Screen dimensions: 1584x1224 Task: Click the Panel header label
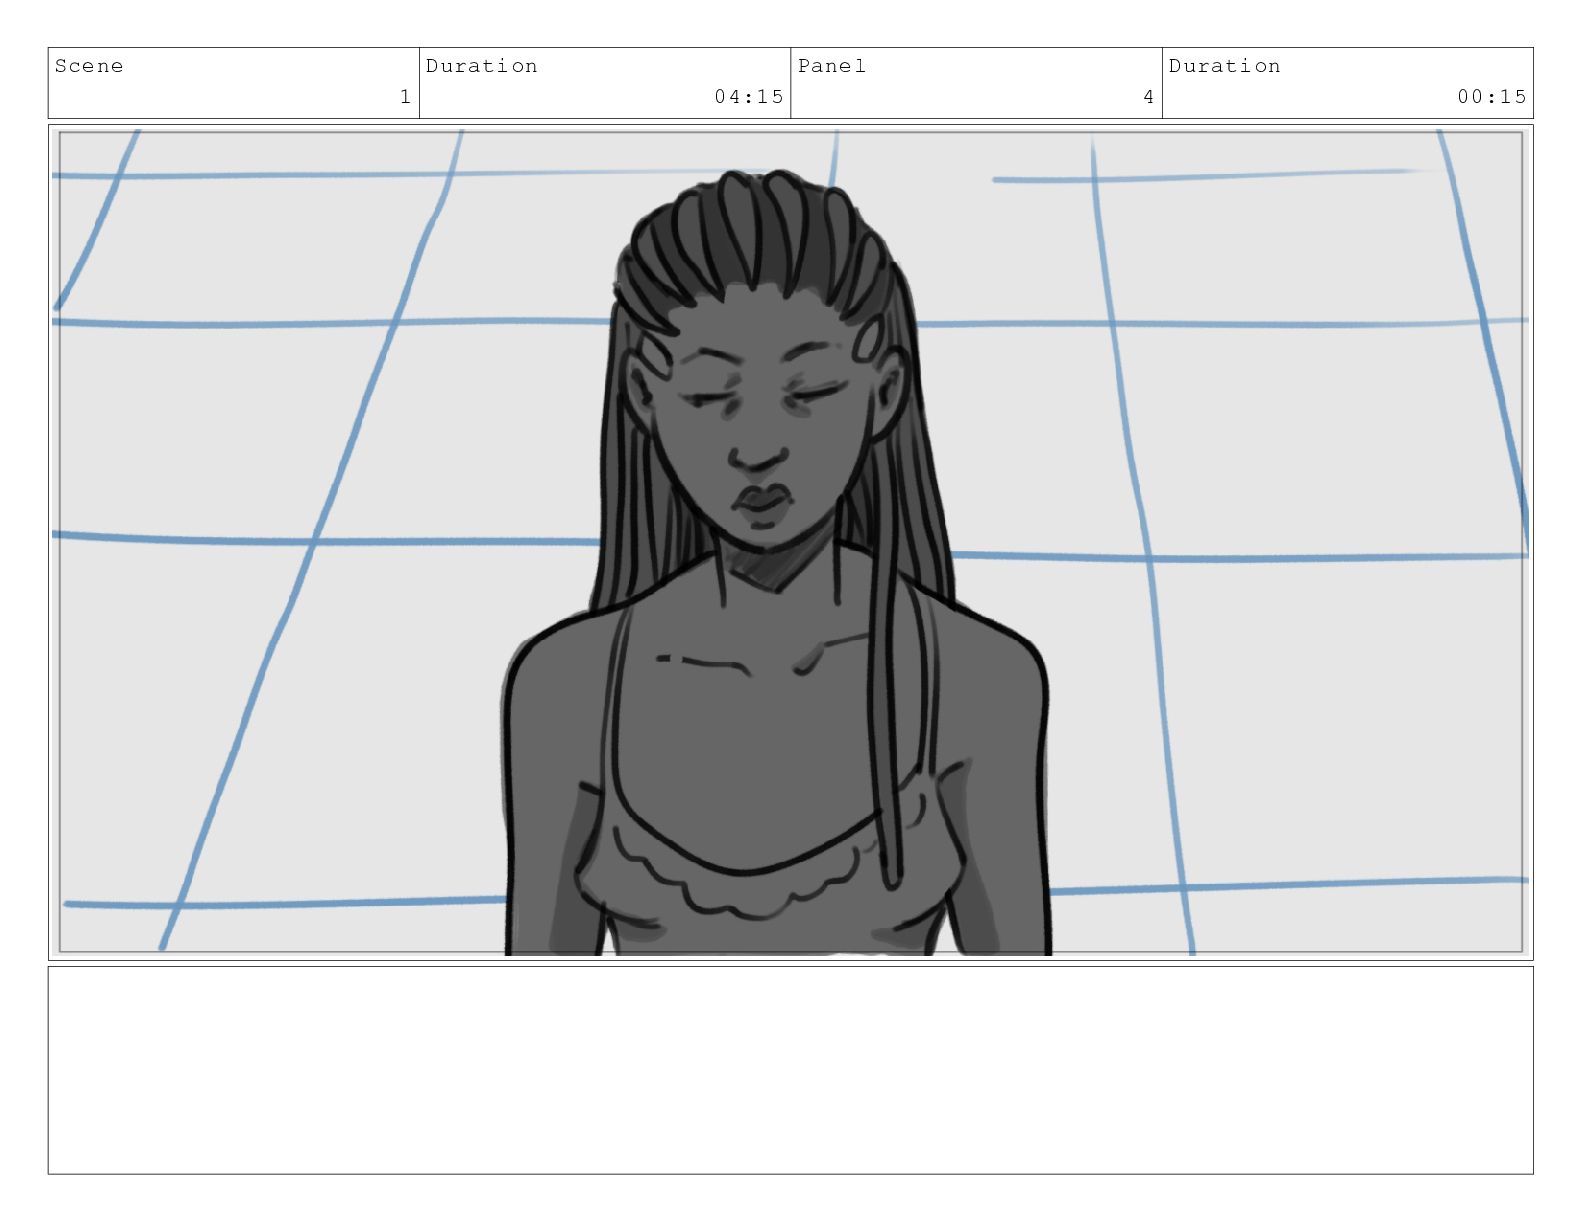(832, 66)
